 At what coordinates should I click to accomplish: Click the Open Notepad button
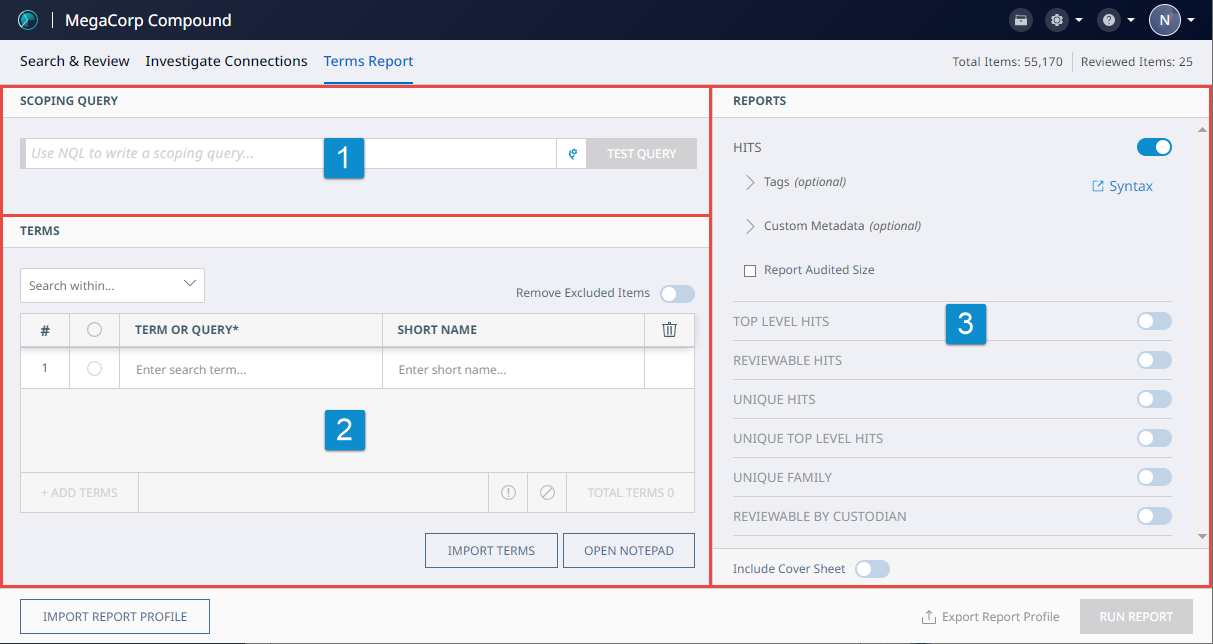(629, 550)
